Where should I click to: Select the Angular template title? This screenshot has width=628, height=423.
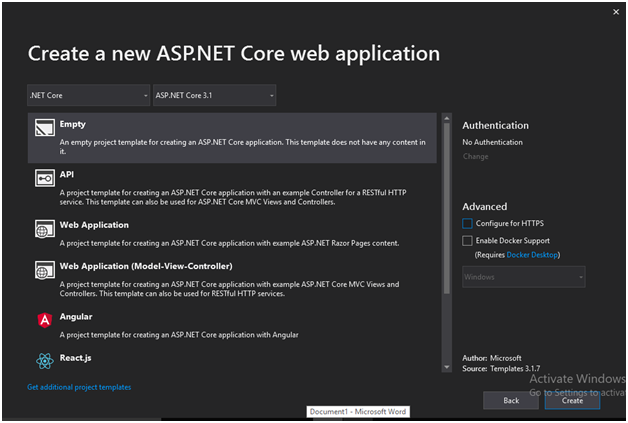[x=76, y=316]
